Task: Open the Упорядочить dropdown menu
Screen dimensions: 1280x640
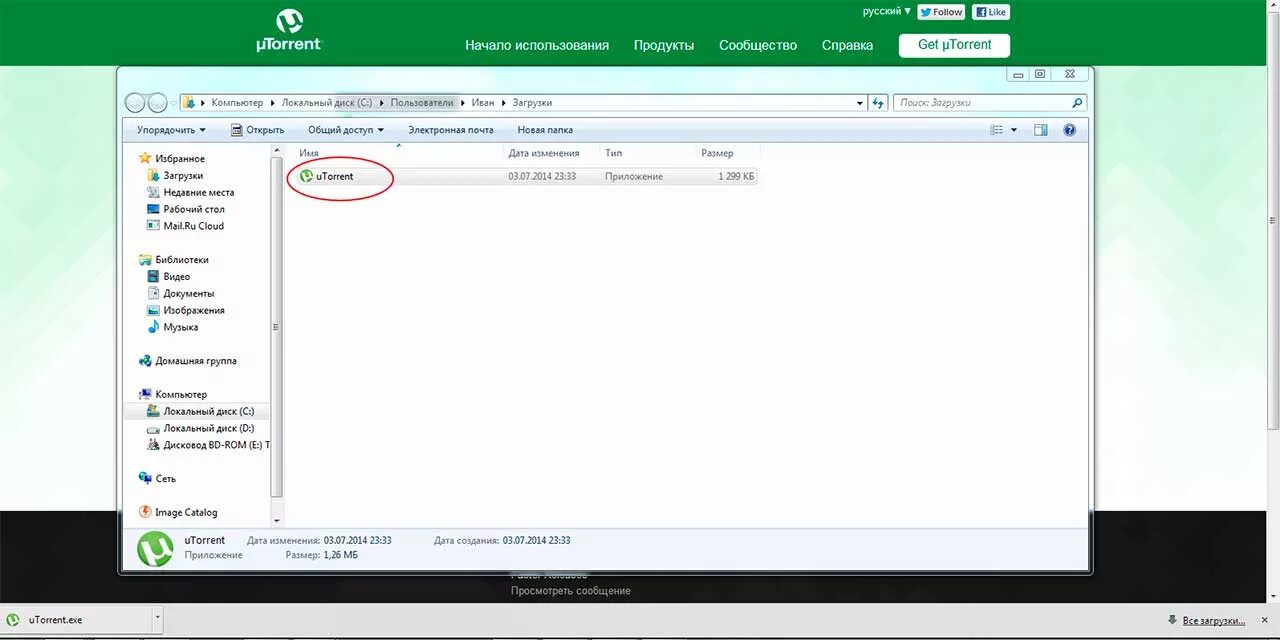Action: (x=171, y=130)
